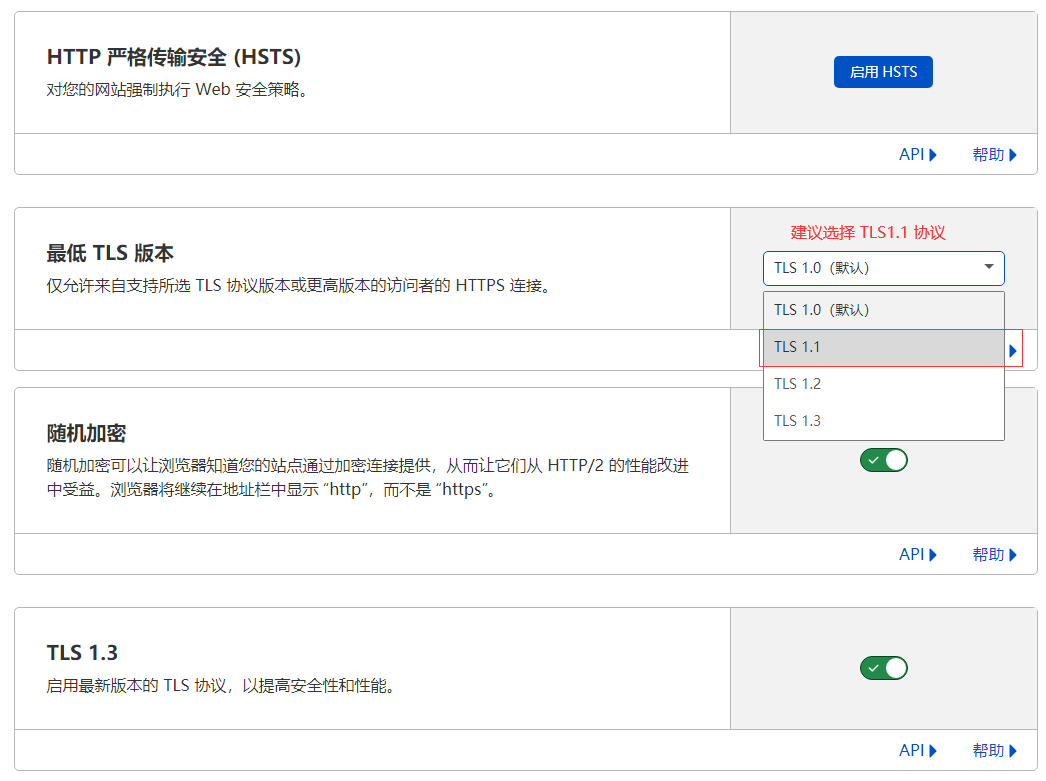Toggle the 随机加密 switch

click(x=883, y=460)
